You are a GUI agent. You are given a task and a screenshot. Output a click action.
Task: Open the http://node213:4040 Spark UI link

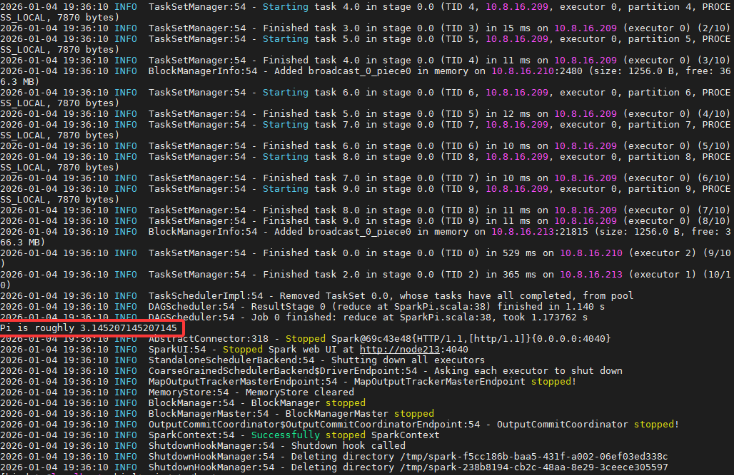[414, 350]
